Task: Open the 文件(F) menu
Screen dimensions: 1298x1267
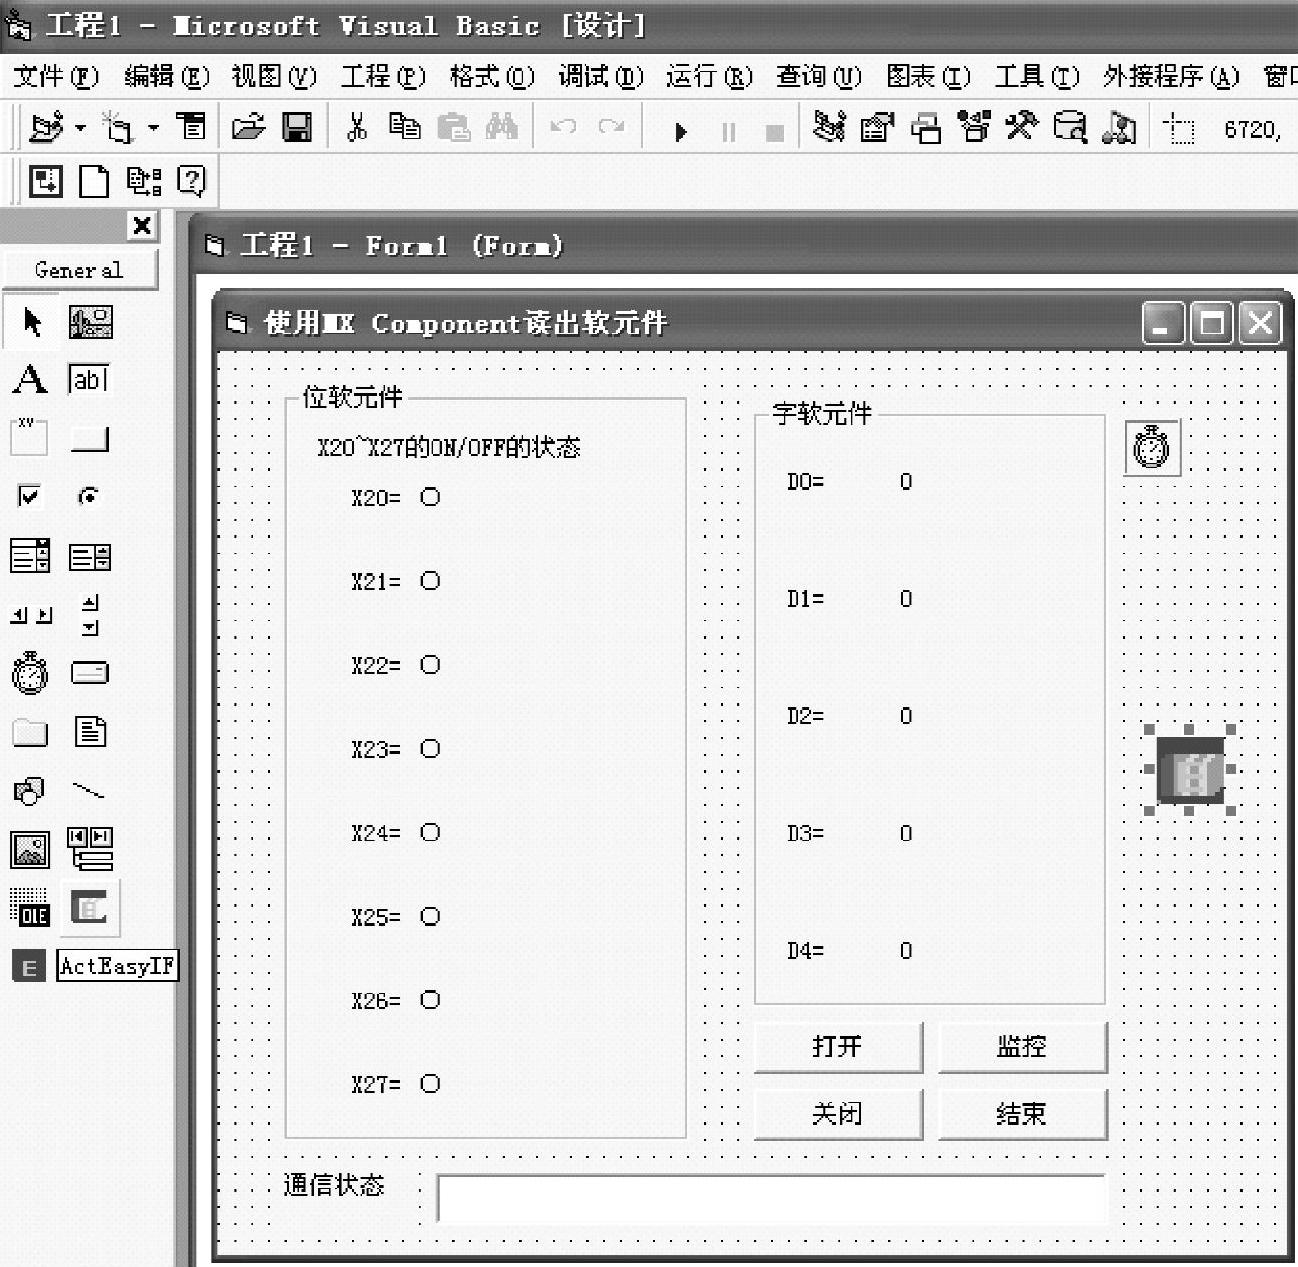Action: (x=56, y=76)
